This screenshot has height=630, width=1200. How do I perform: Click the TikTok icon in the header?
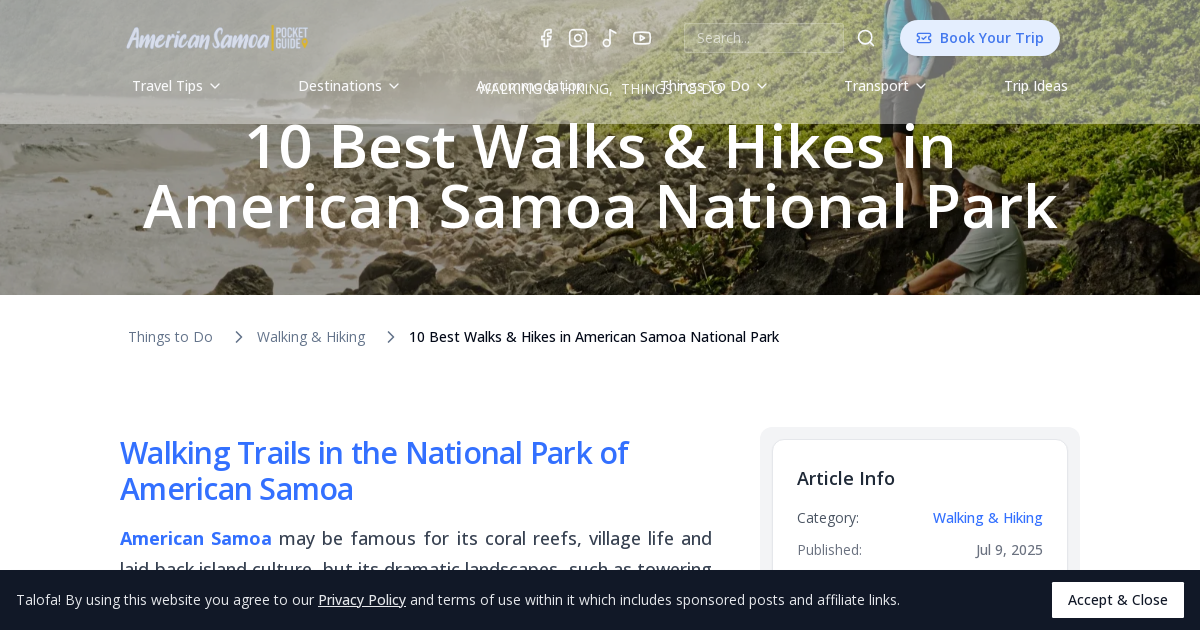point(609,37)
